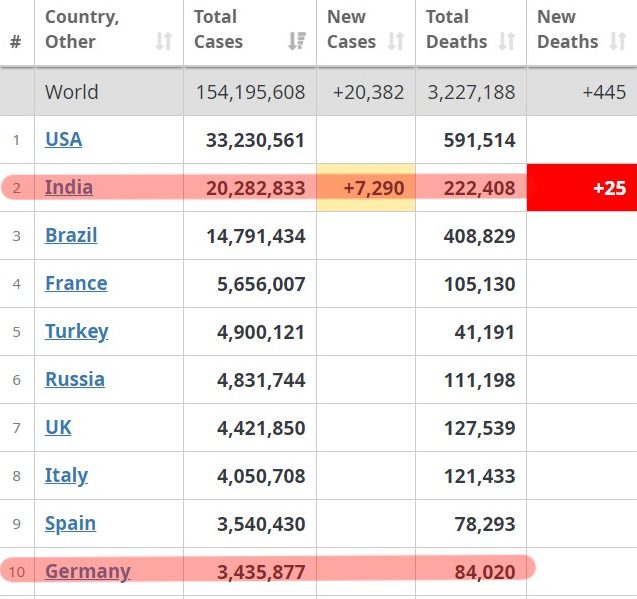Open the France country link
Viewport: 637px width, 599px height.
[x=76, y=283]
